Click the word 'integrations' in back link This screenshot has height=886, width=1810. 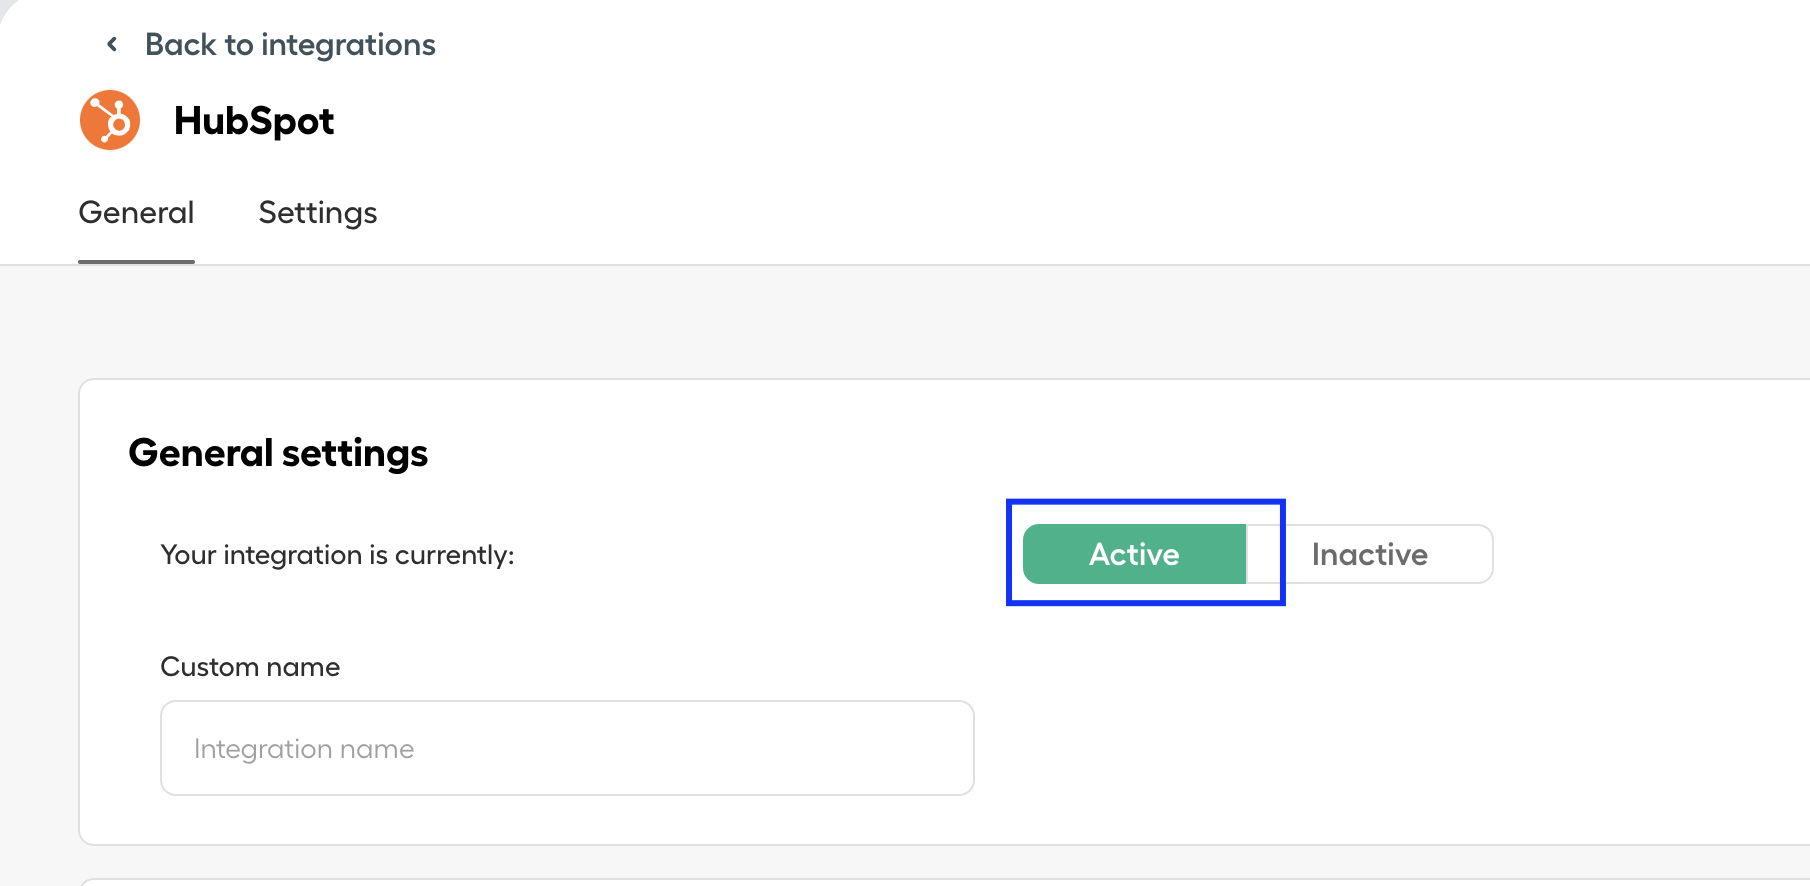click(348, 45)
